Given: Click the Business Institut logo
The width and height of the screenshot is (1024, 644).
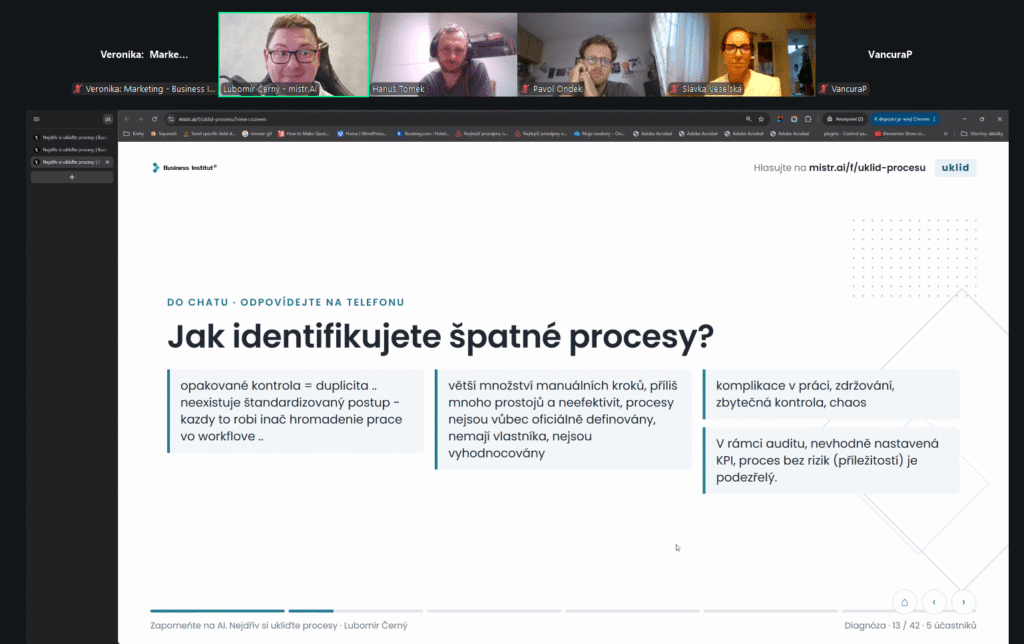Looking at the screenshot, I should click(x=184, y=168).
